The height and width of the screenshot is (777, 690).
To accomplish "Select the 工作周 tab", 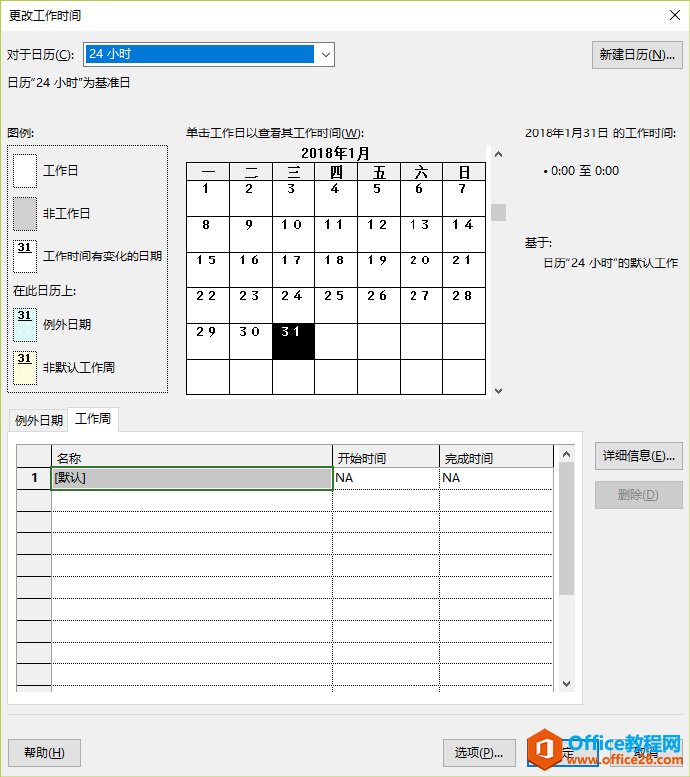I will (x=94, y=420).
